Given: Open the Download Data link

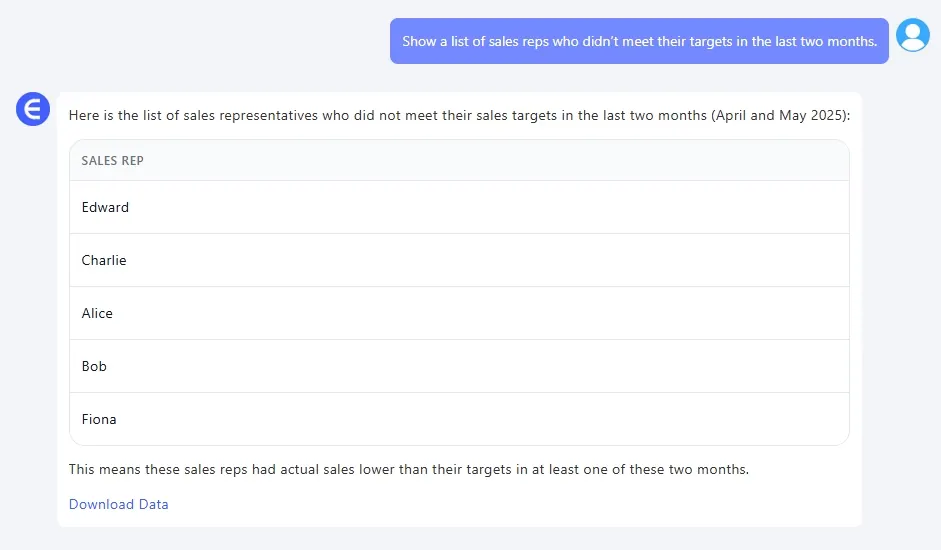Looking at the screenshot, I should click(x=118, y=504).
